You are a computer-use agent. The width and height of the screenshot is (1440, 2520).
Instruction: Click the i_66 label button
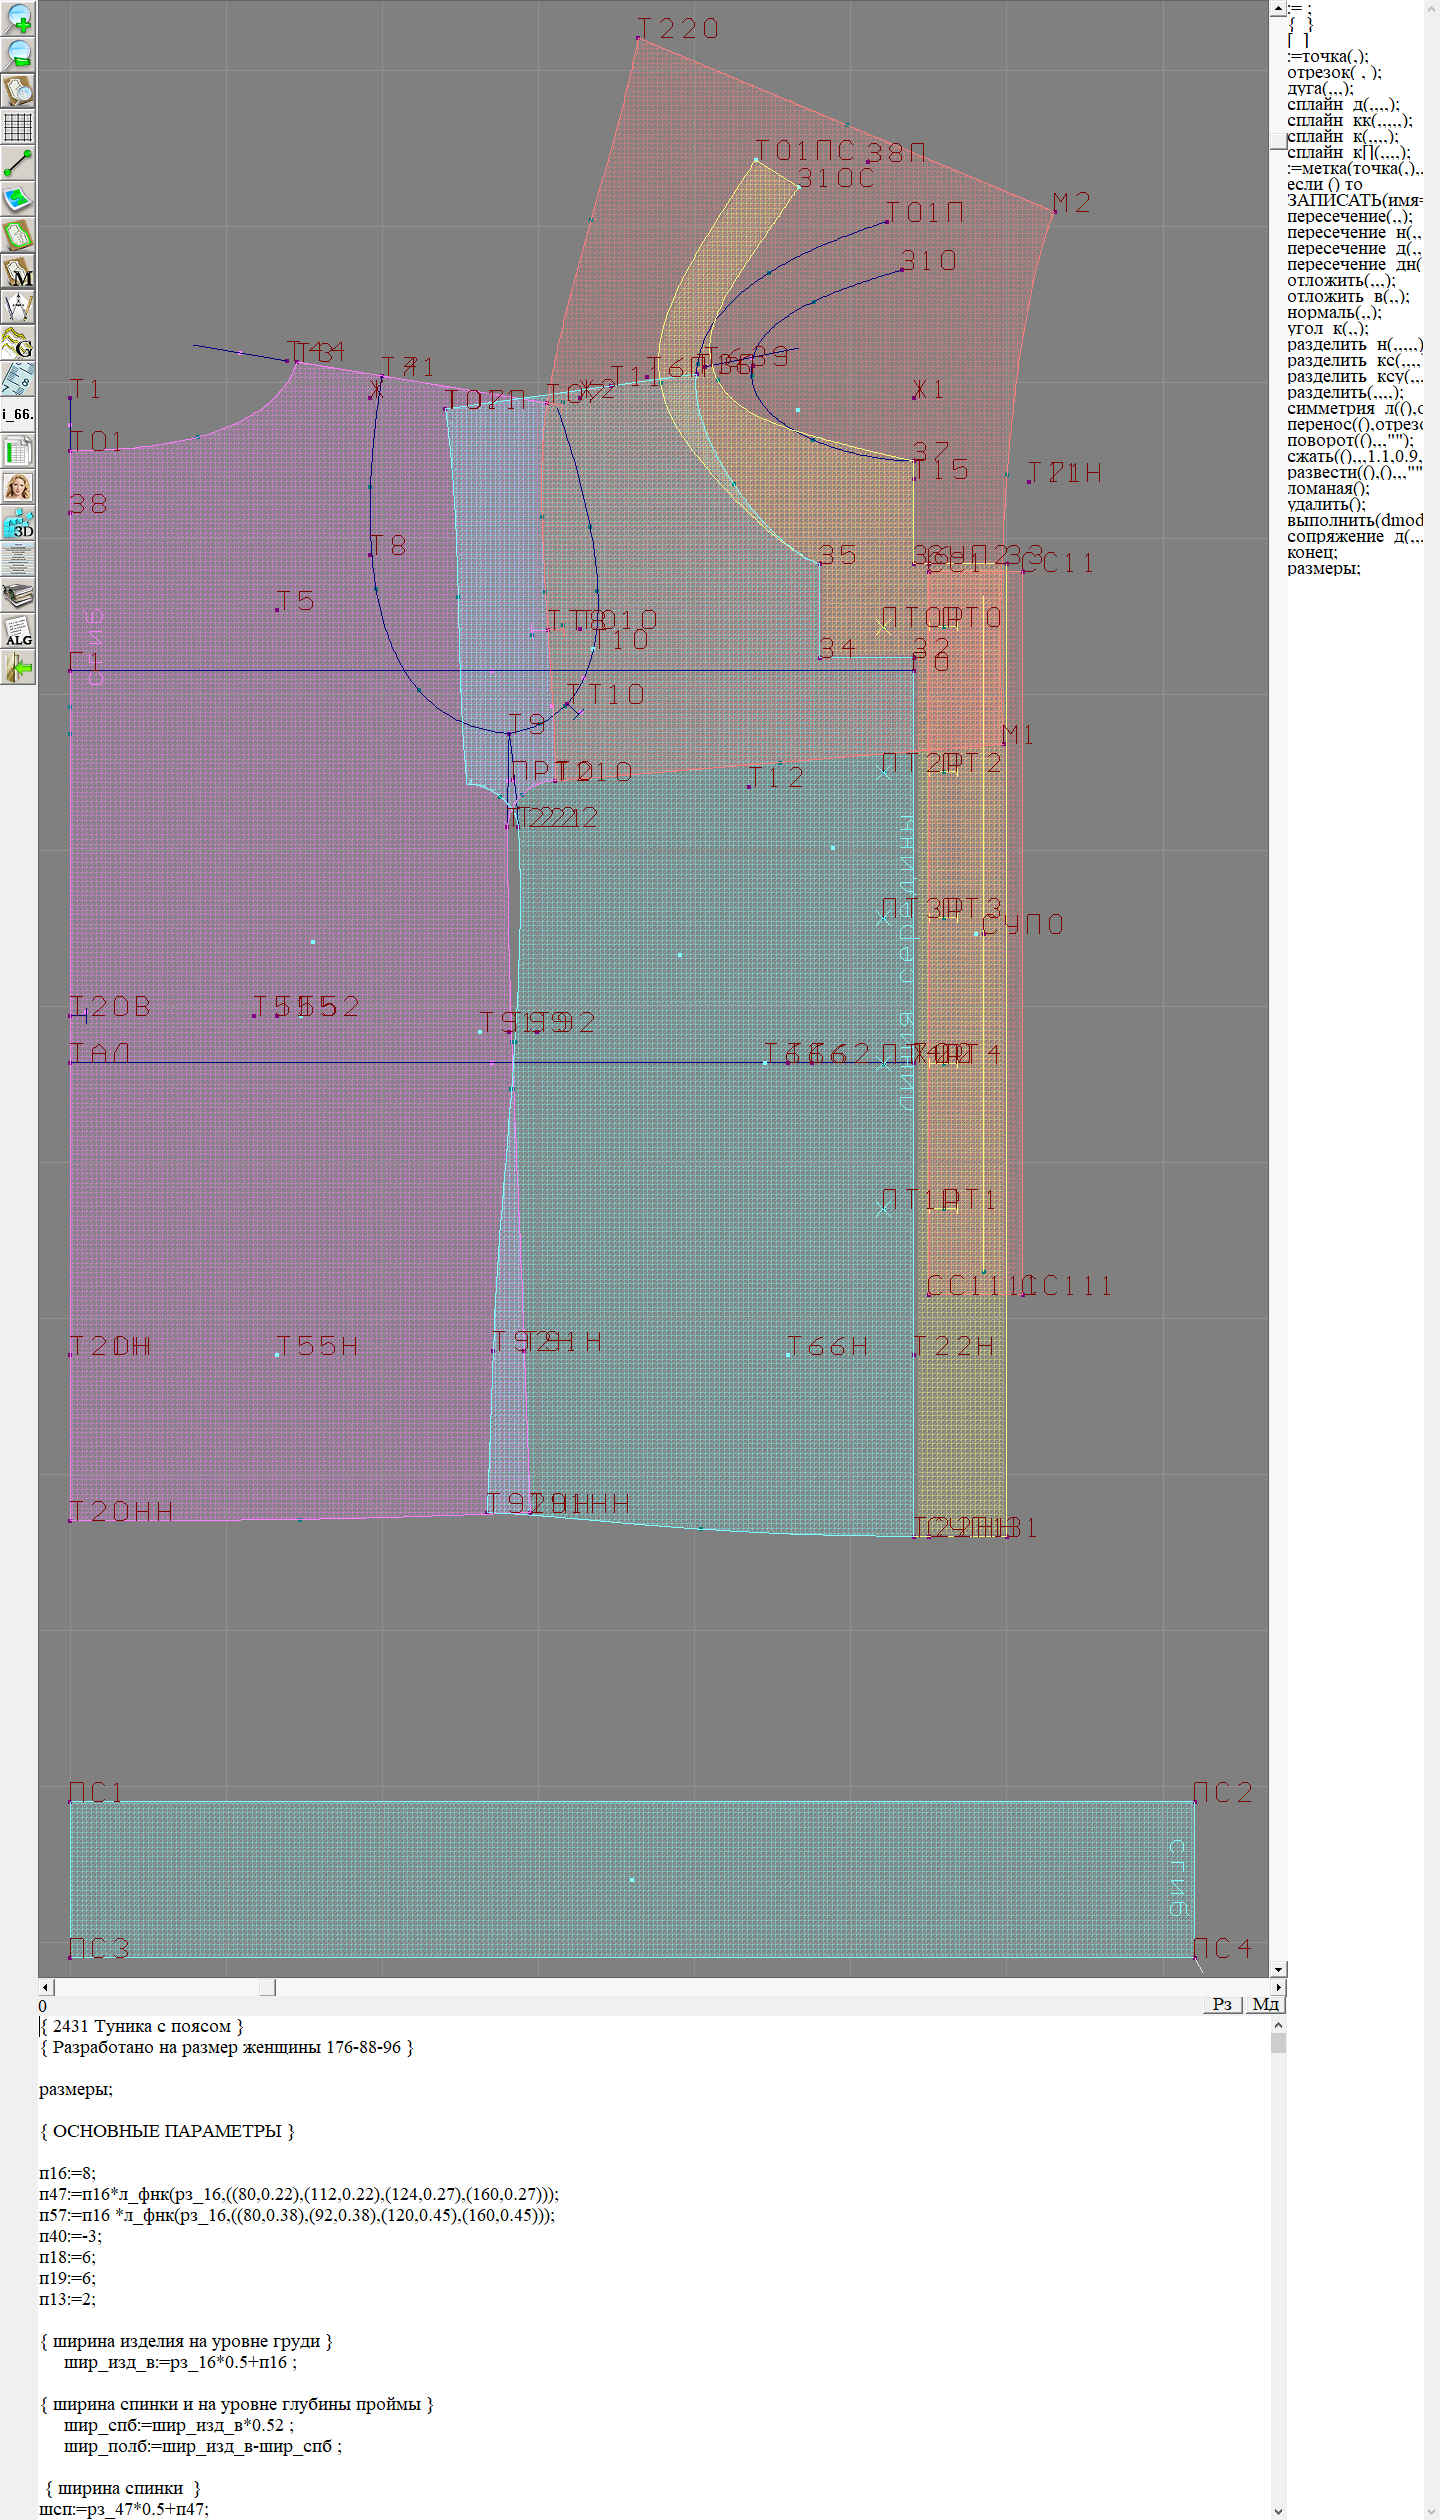[x=18, y=414]
